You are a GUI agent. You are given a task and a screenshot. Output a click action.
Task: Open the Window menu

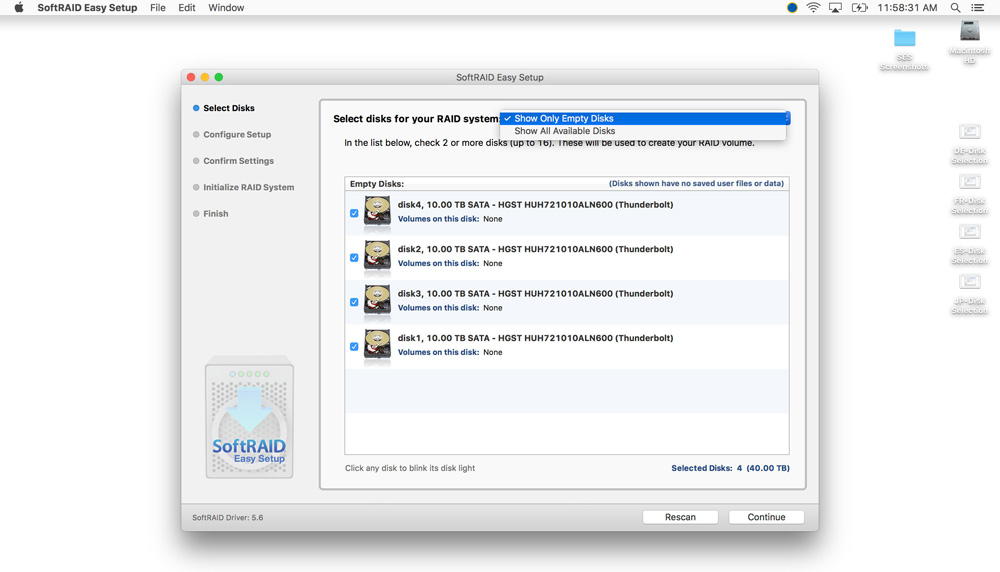coord(226,8)
